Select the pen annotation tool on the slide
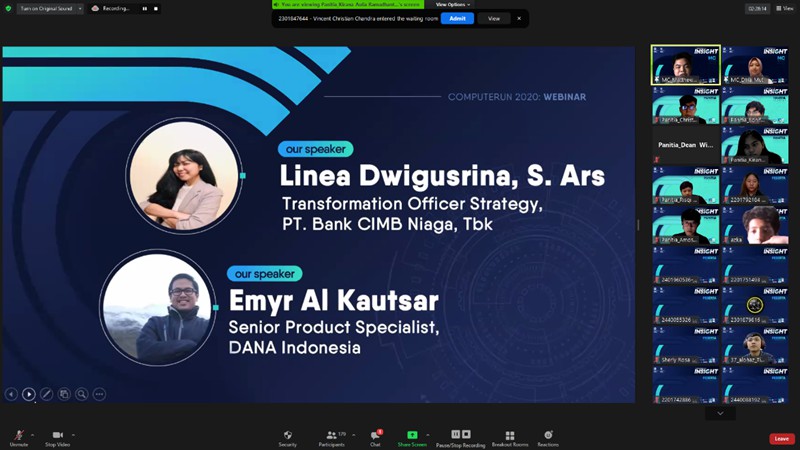This screenshot has height=450, width=800. tap(46, 394)
